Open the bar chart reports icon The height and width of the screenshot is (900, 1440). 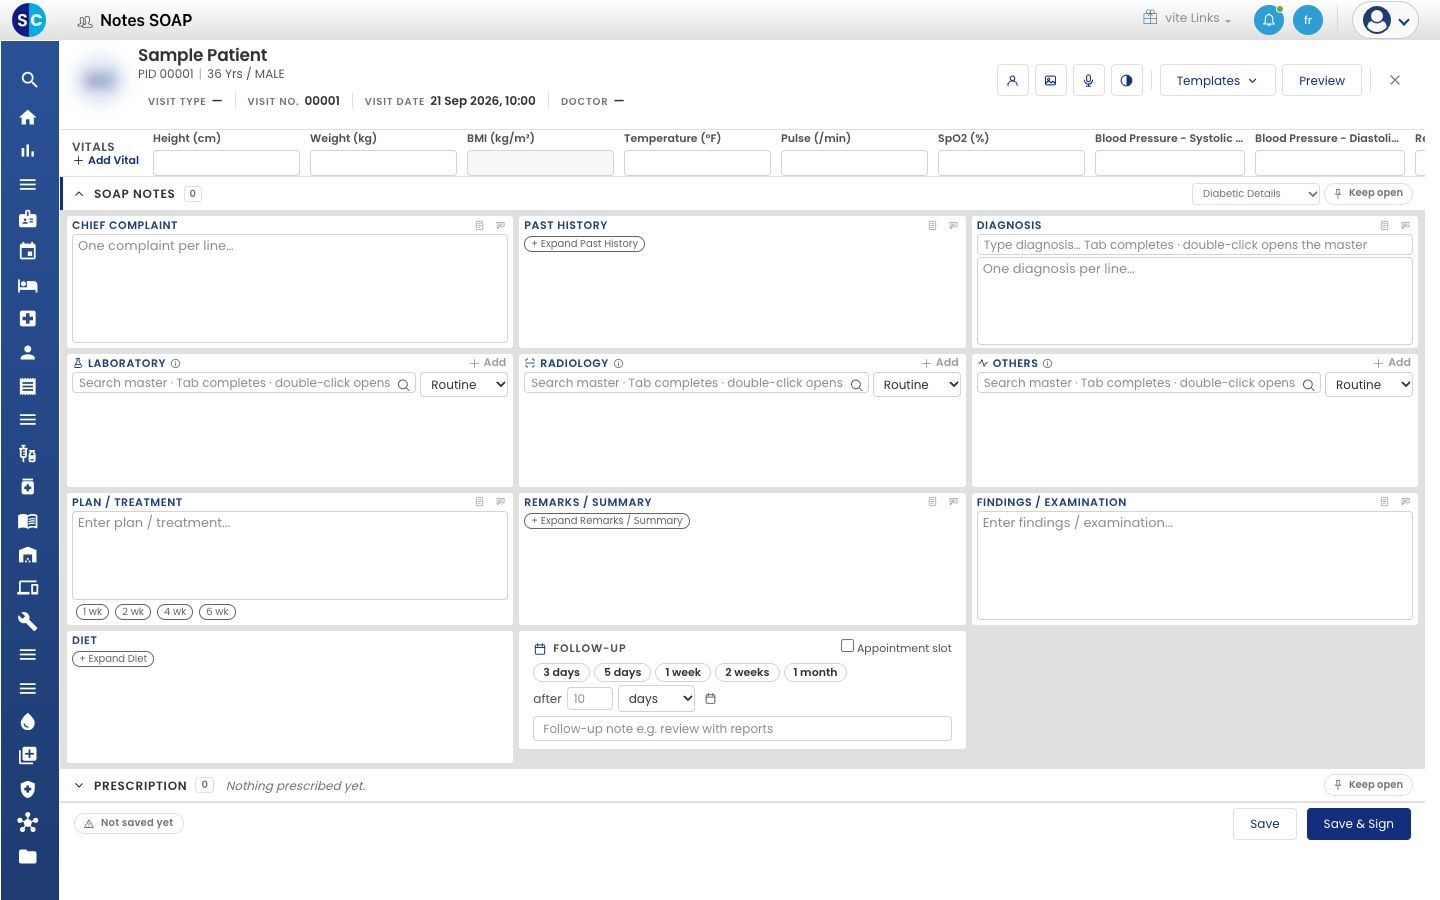(x=28, y=151)
